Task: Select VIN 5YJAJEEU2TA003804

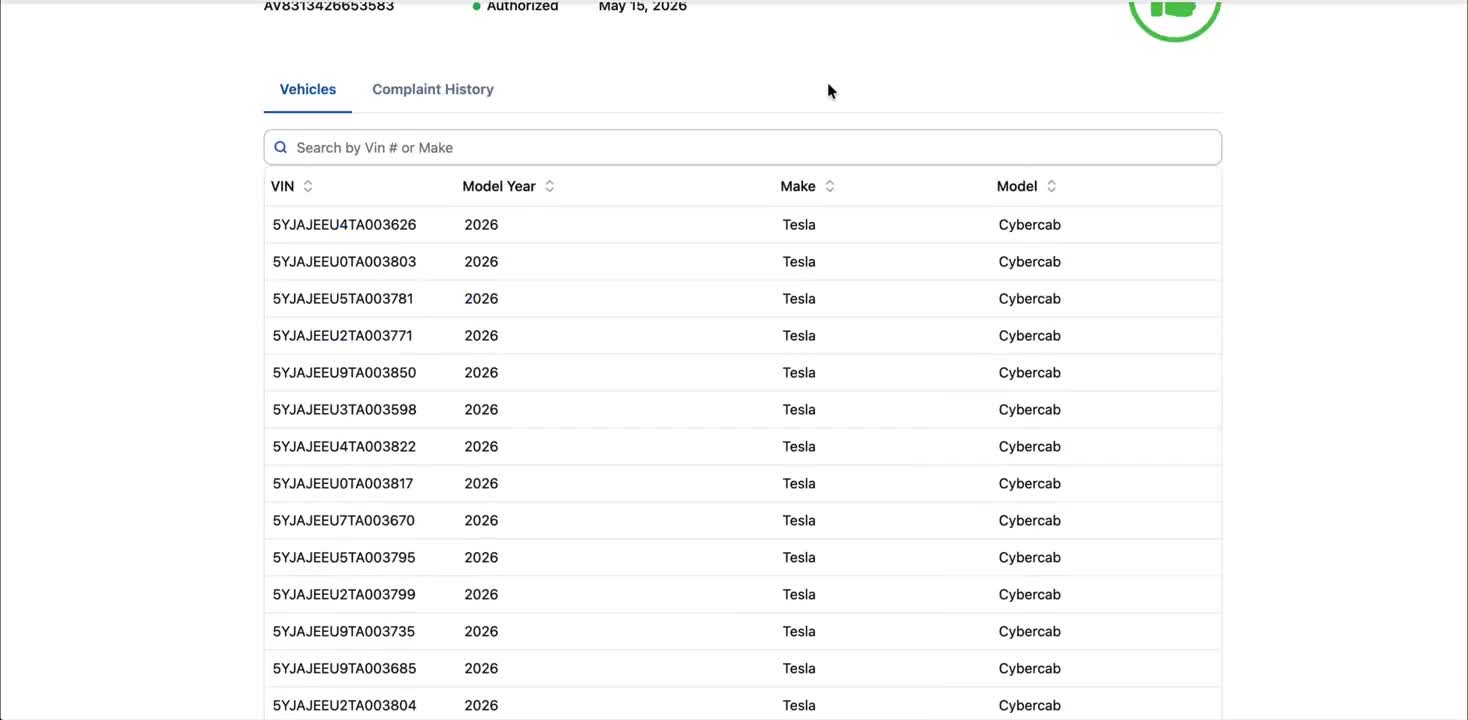Action: click(x=344, y=706)
